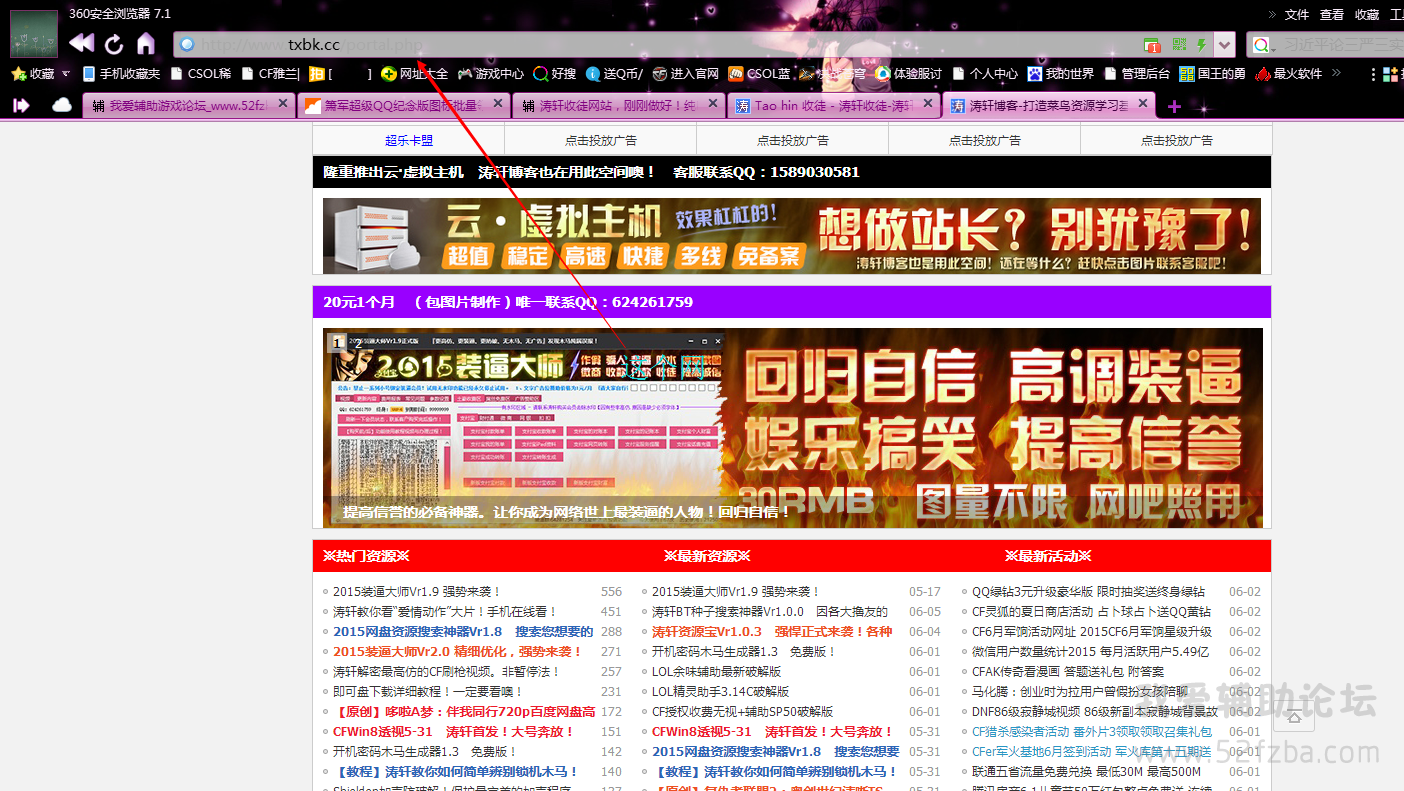Close the 我爱辅助游戏论坛 tab
This screenshot has height=791, width=1404.
click(x=283, y=103)
